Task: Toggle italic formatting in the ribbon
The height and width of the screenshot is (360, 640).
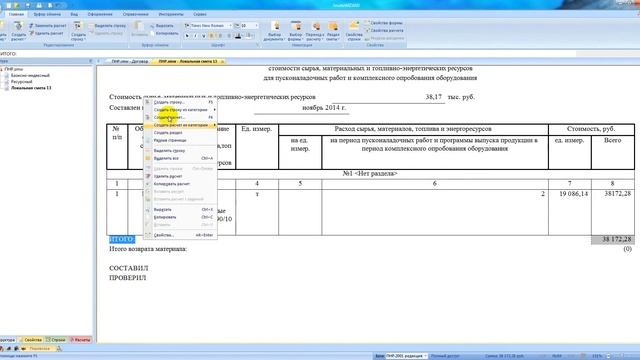Action: (x=195, y=36)
